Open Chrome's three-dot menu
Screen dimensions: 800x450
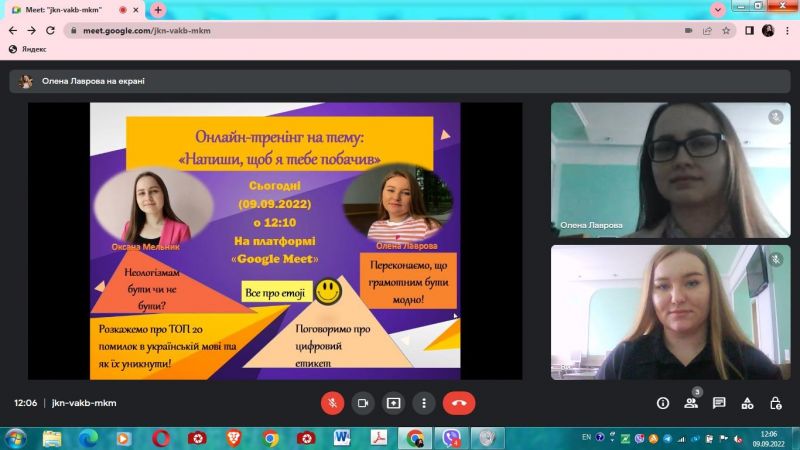tap(787, 31)
